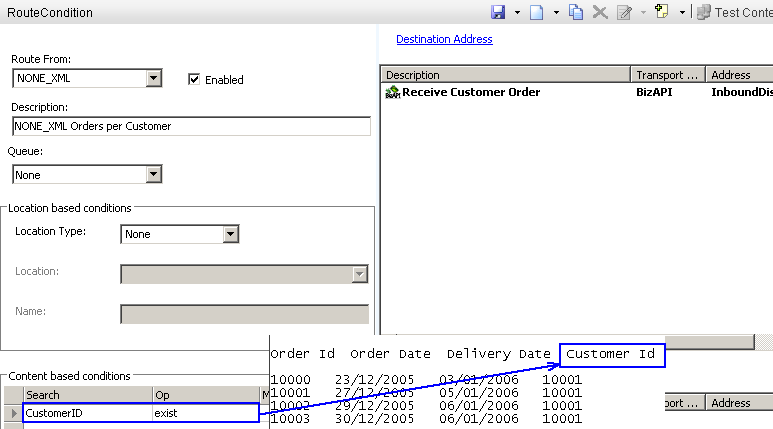The height and width of the screenshot is (429, 773).
Task: Open the Queue dropdown
Action: [x=154, y=174]
